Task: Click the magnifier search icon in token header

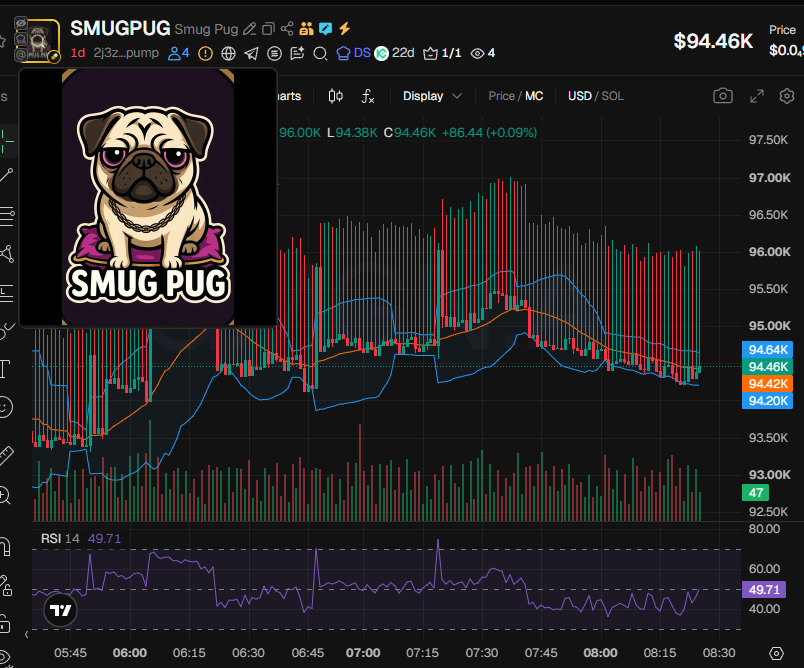Action: coord(320,53)
